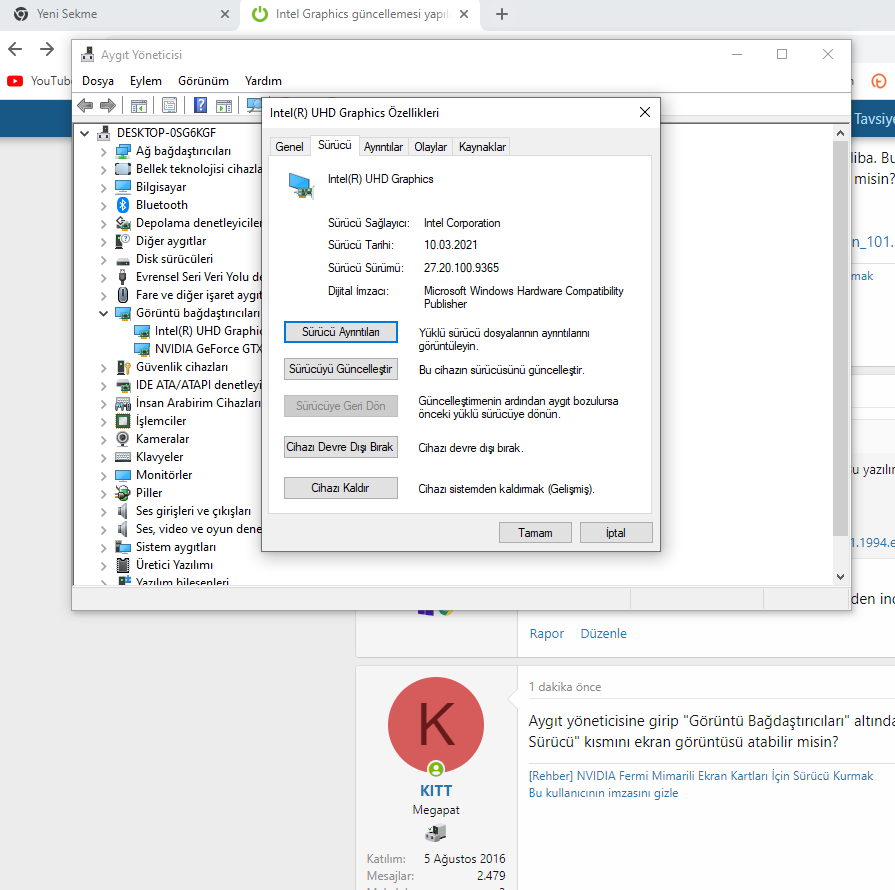This screenshot has width=895, height=890.
Task: Select NVIDIA GeForce GTX in device tree
Action: coord(208,349)
